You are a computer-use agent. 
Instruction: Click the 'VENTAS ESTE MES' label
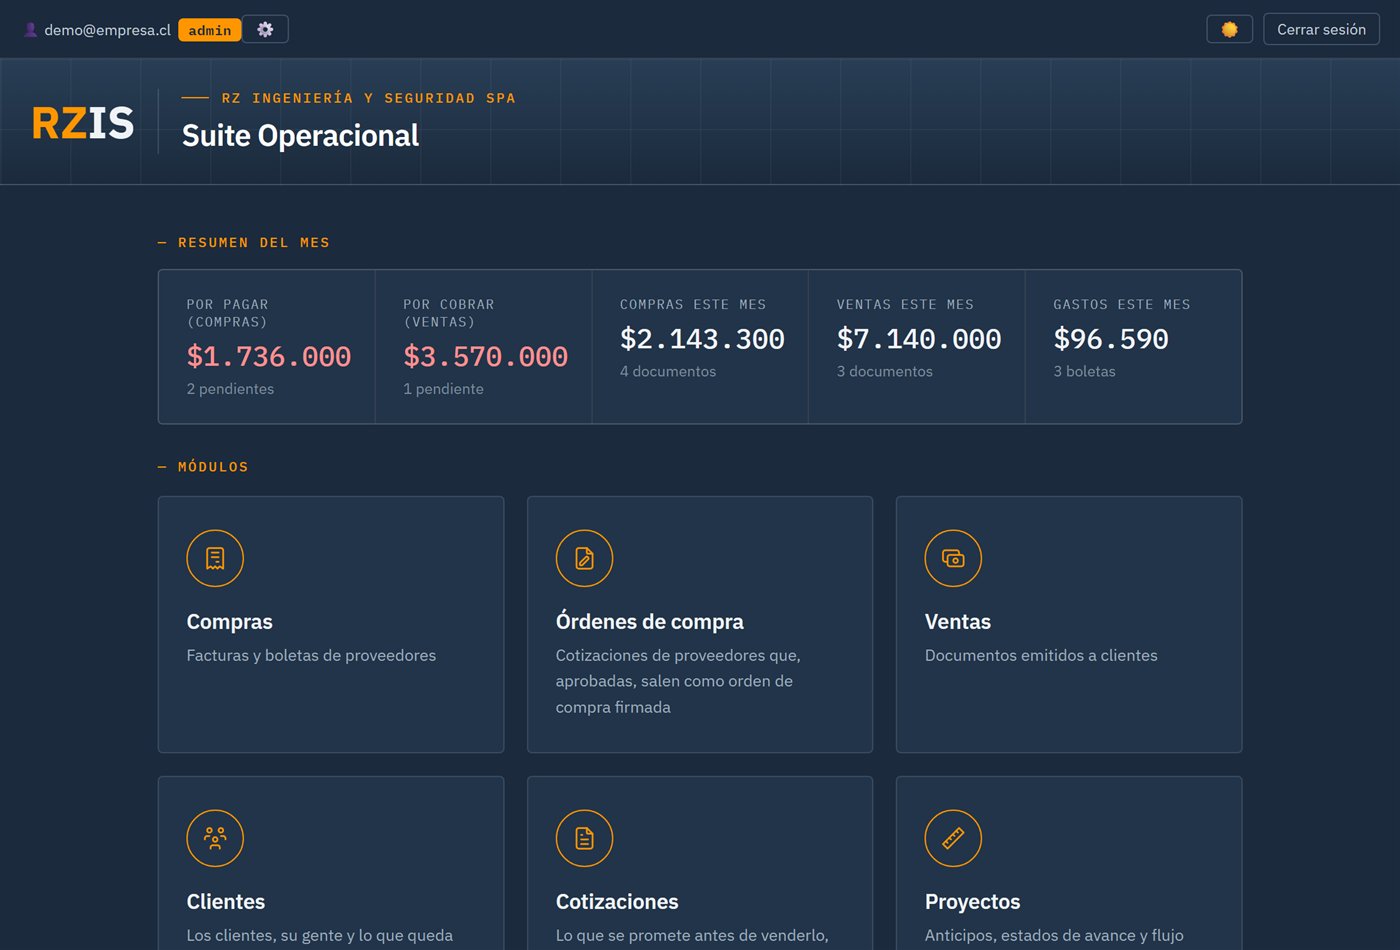click(x=905, y=305)
